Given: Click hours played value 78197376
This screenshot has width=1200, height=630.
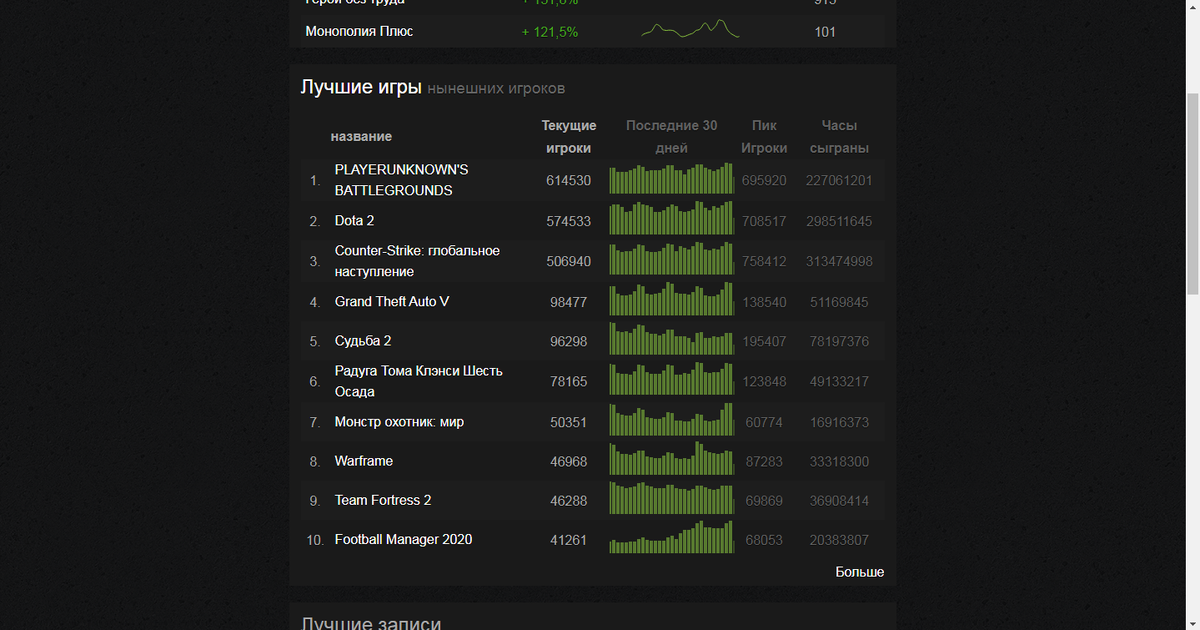Looking at the screenshot, I should (x=839, y=342).
